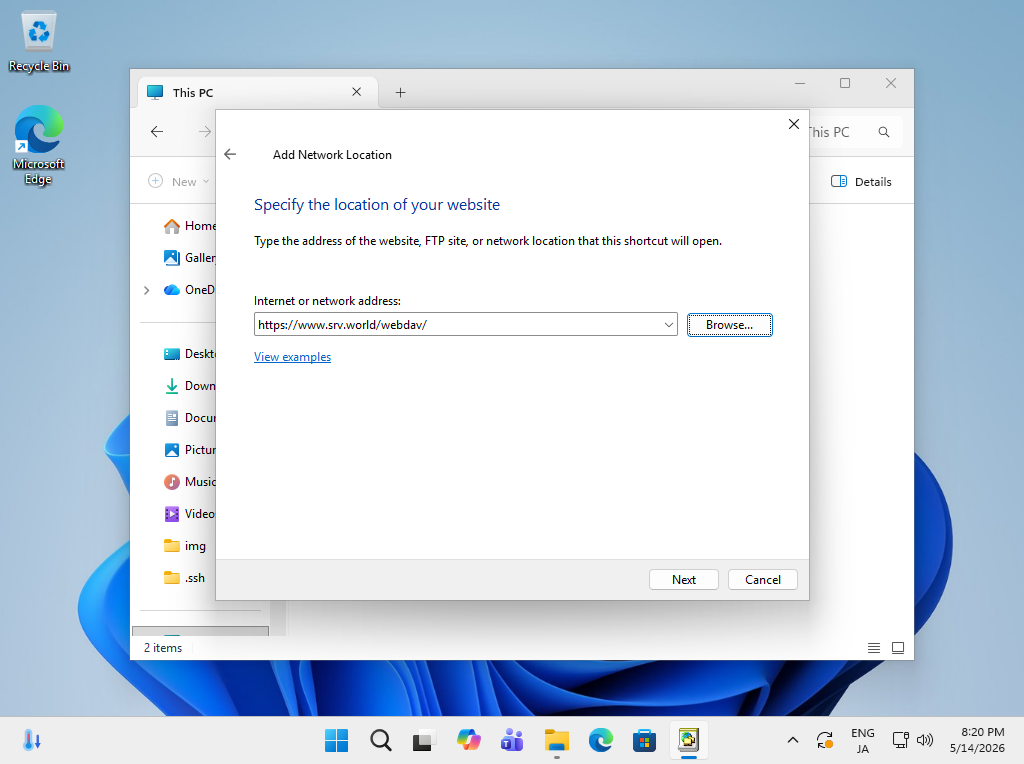The image size is (1024, 764).
Task: Open taskbar Search
Action: click(x=381, y=740)
